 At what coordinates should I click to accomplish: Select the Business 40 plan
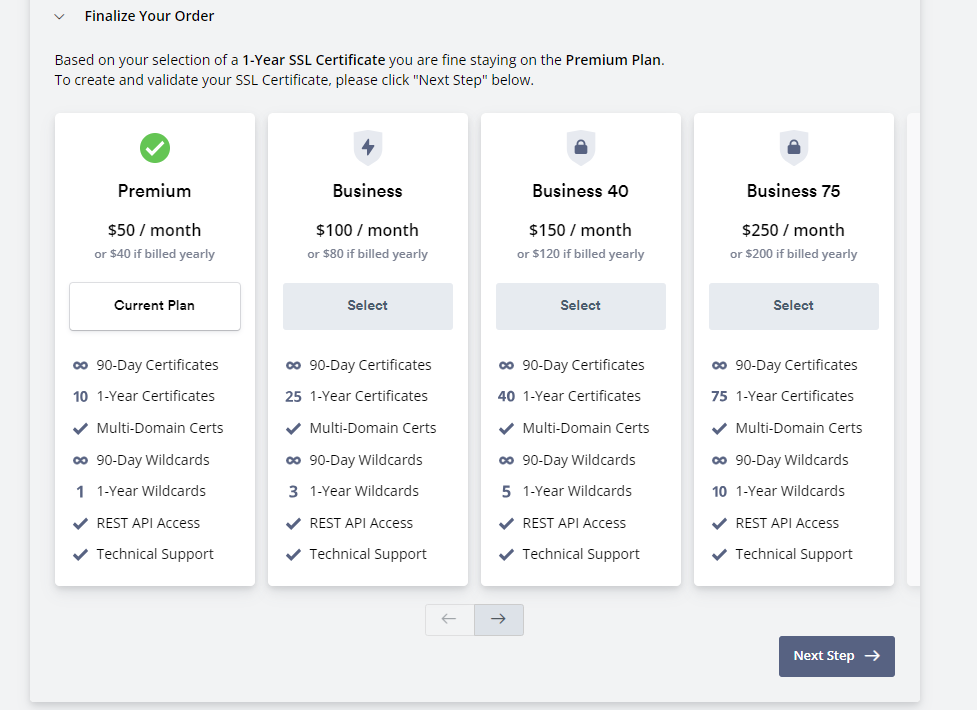[x=581, y=306]
